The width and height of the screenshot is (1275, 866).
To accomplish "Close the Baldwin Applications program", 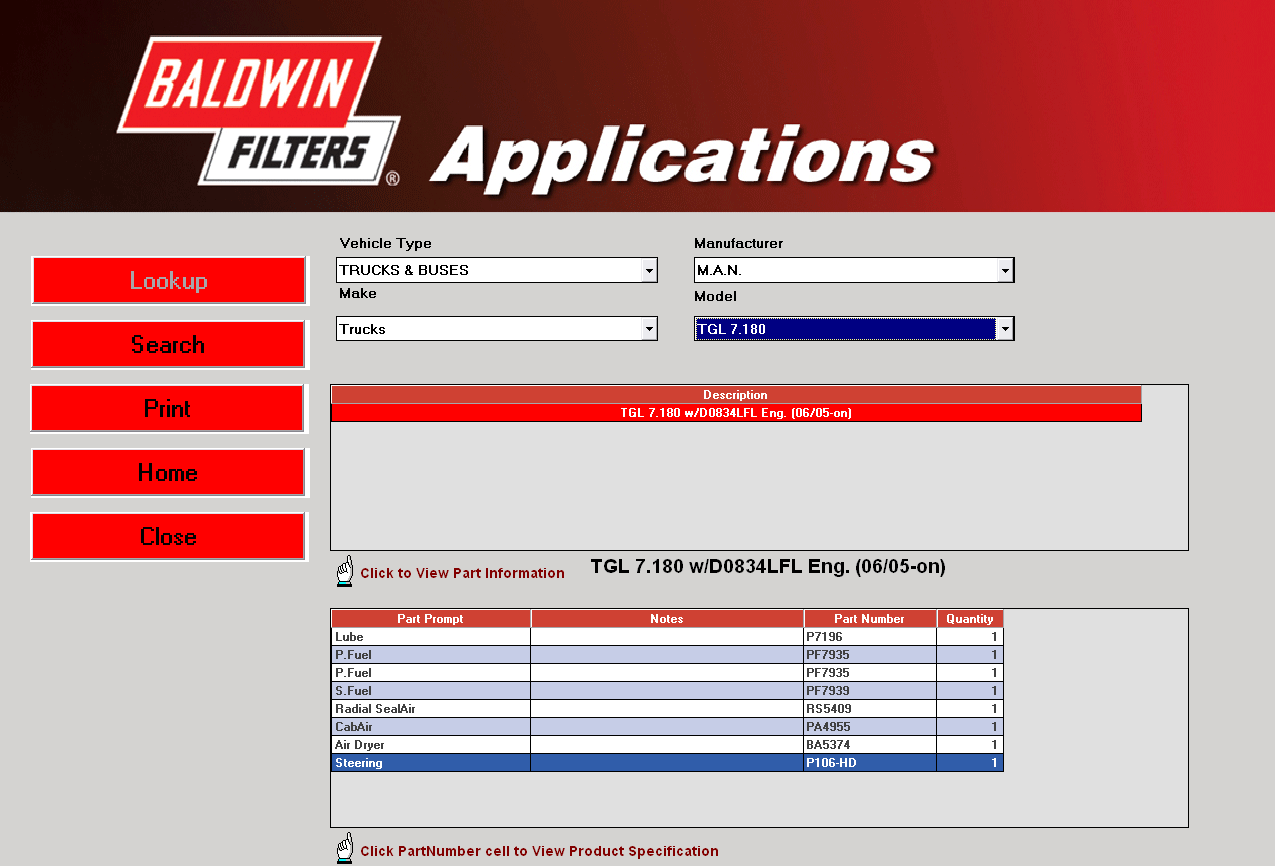I will pos(168,536).
